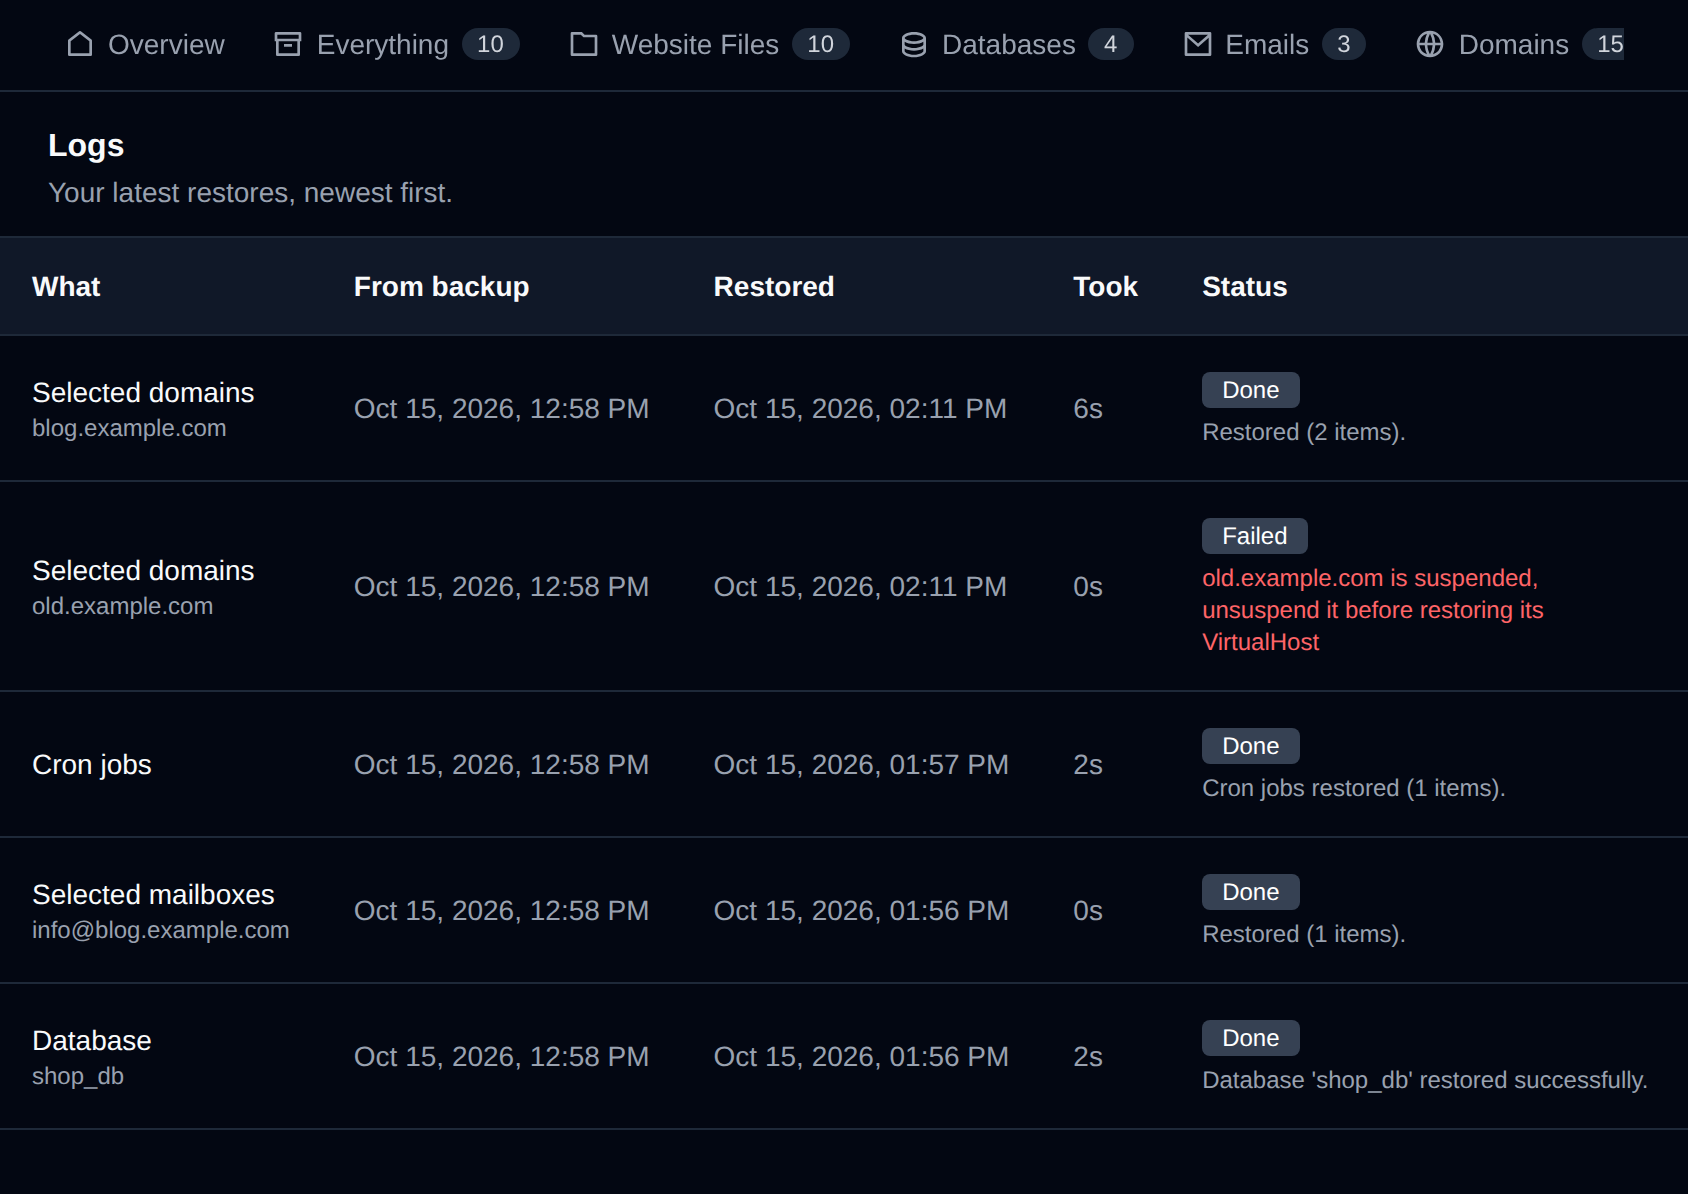Click the Emails count badge 3

click(x=1343, y=44)
